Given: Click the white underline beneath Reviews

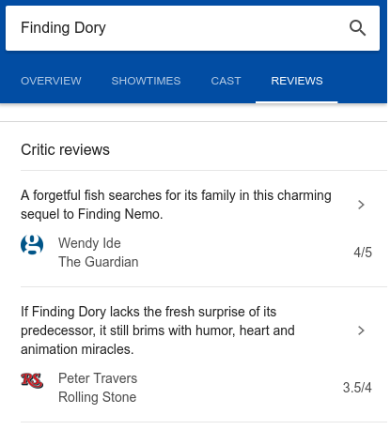Looking at the screenshot, I should pos(297,102).
